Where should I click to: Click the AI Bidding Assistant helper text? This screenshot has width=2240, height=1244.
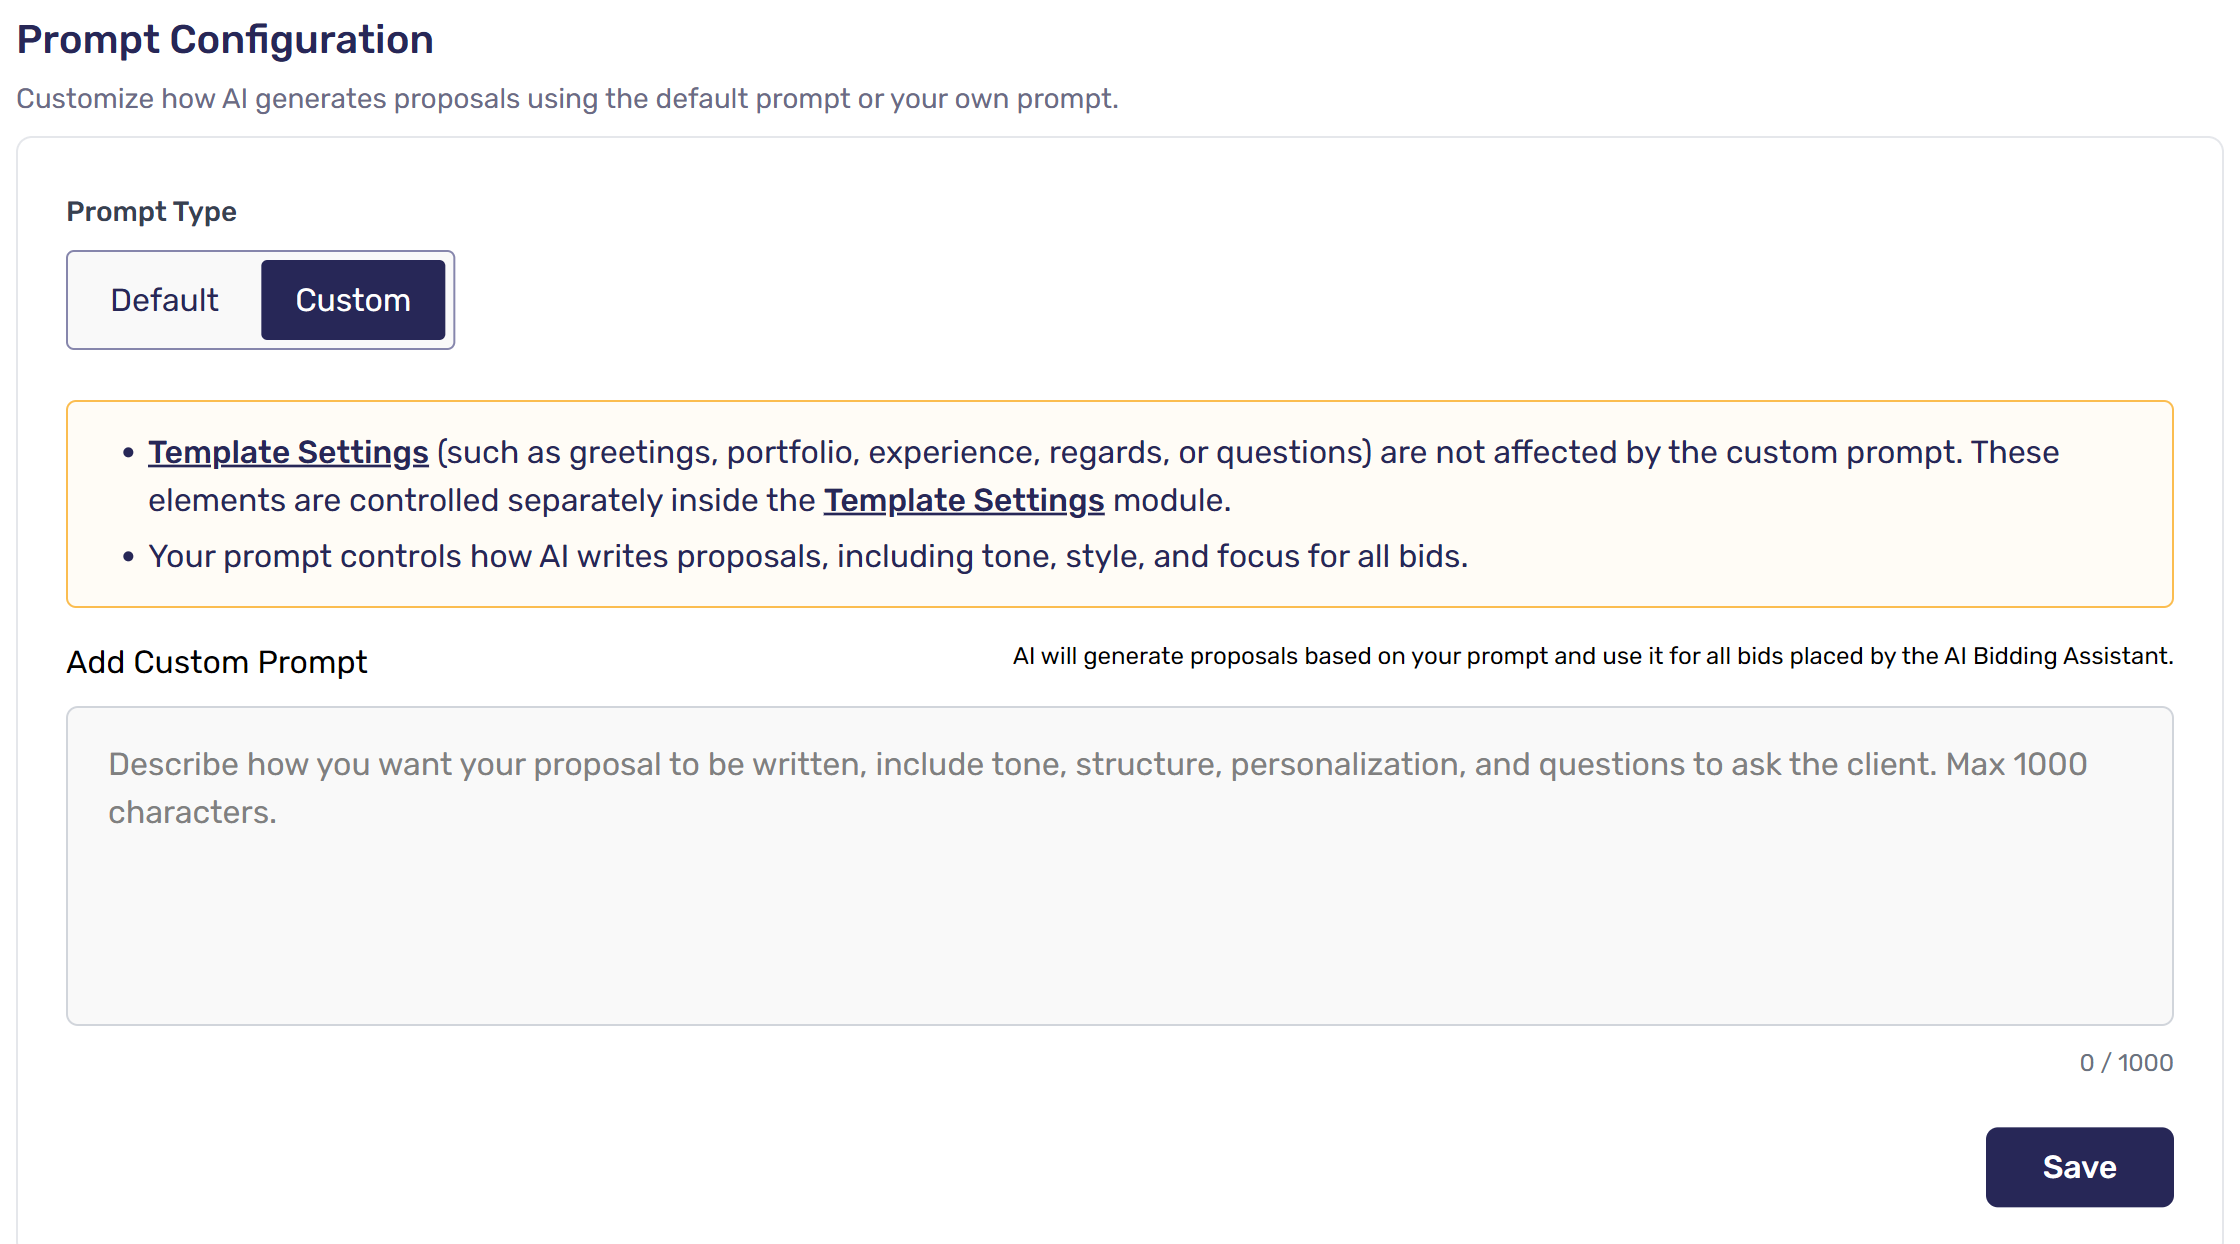pyautogui.click(x=1593, y=656)
